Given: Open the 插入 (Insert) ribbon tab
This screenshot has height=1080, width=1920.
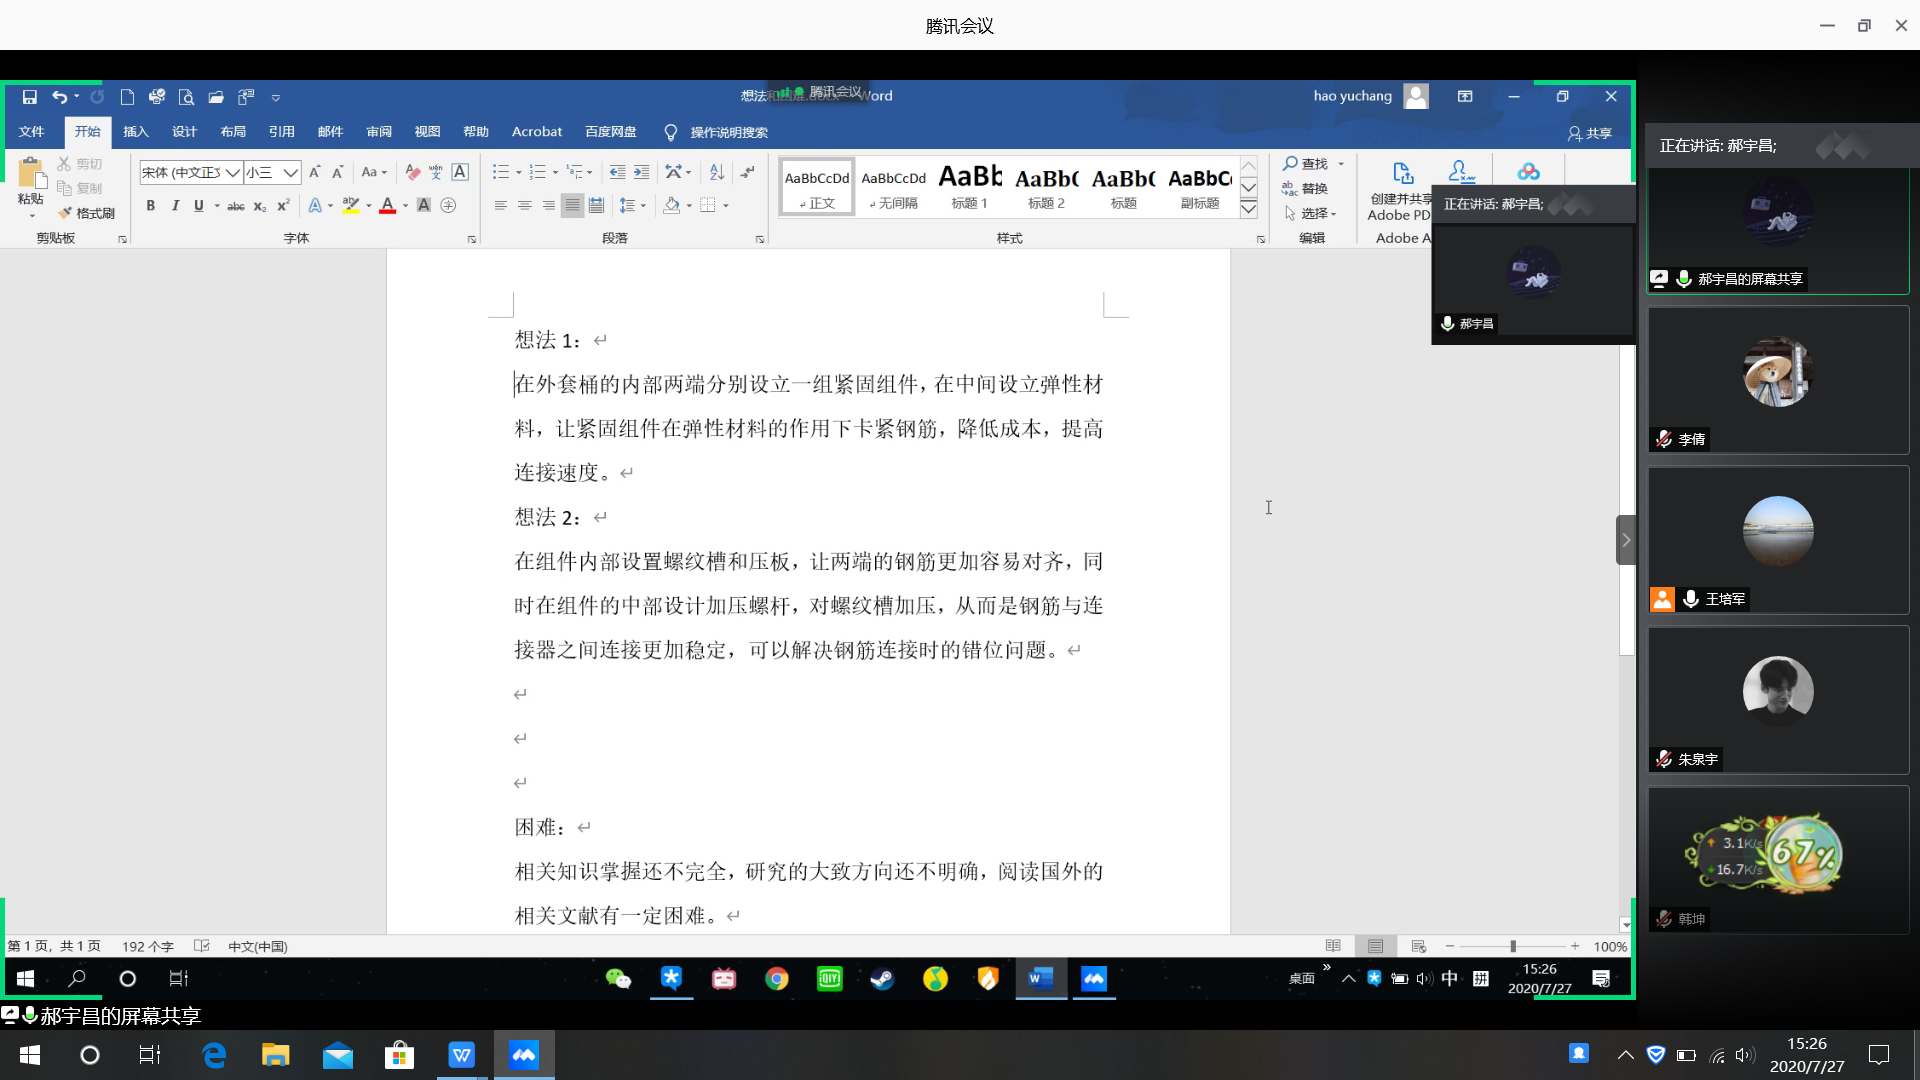Looking at the screenshot, I should click(x=135, y=132).
